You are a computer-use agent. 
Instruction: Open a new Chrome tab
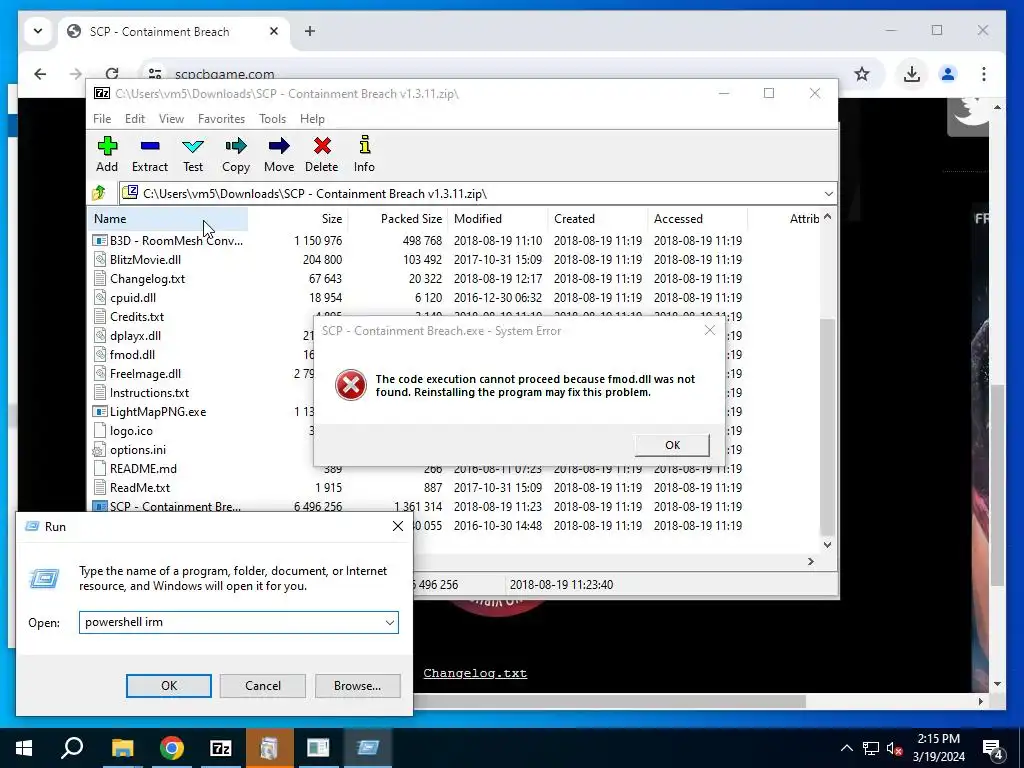(x=310, y=31)
